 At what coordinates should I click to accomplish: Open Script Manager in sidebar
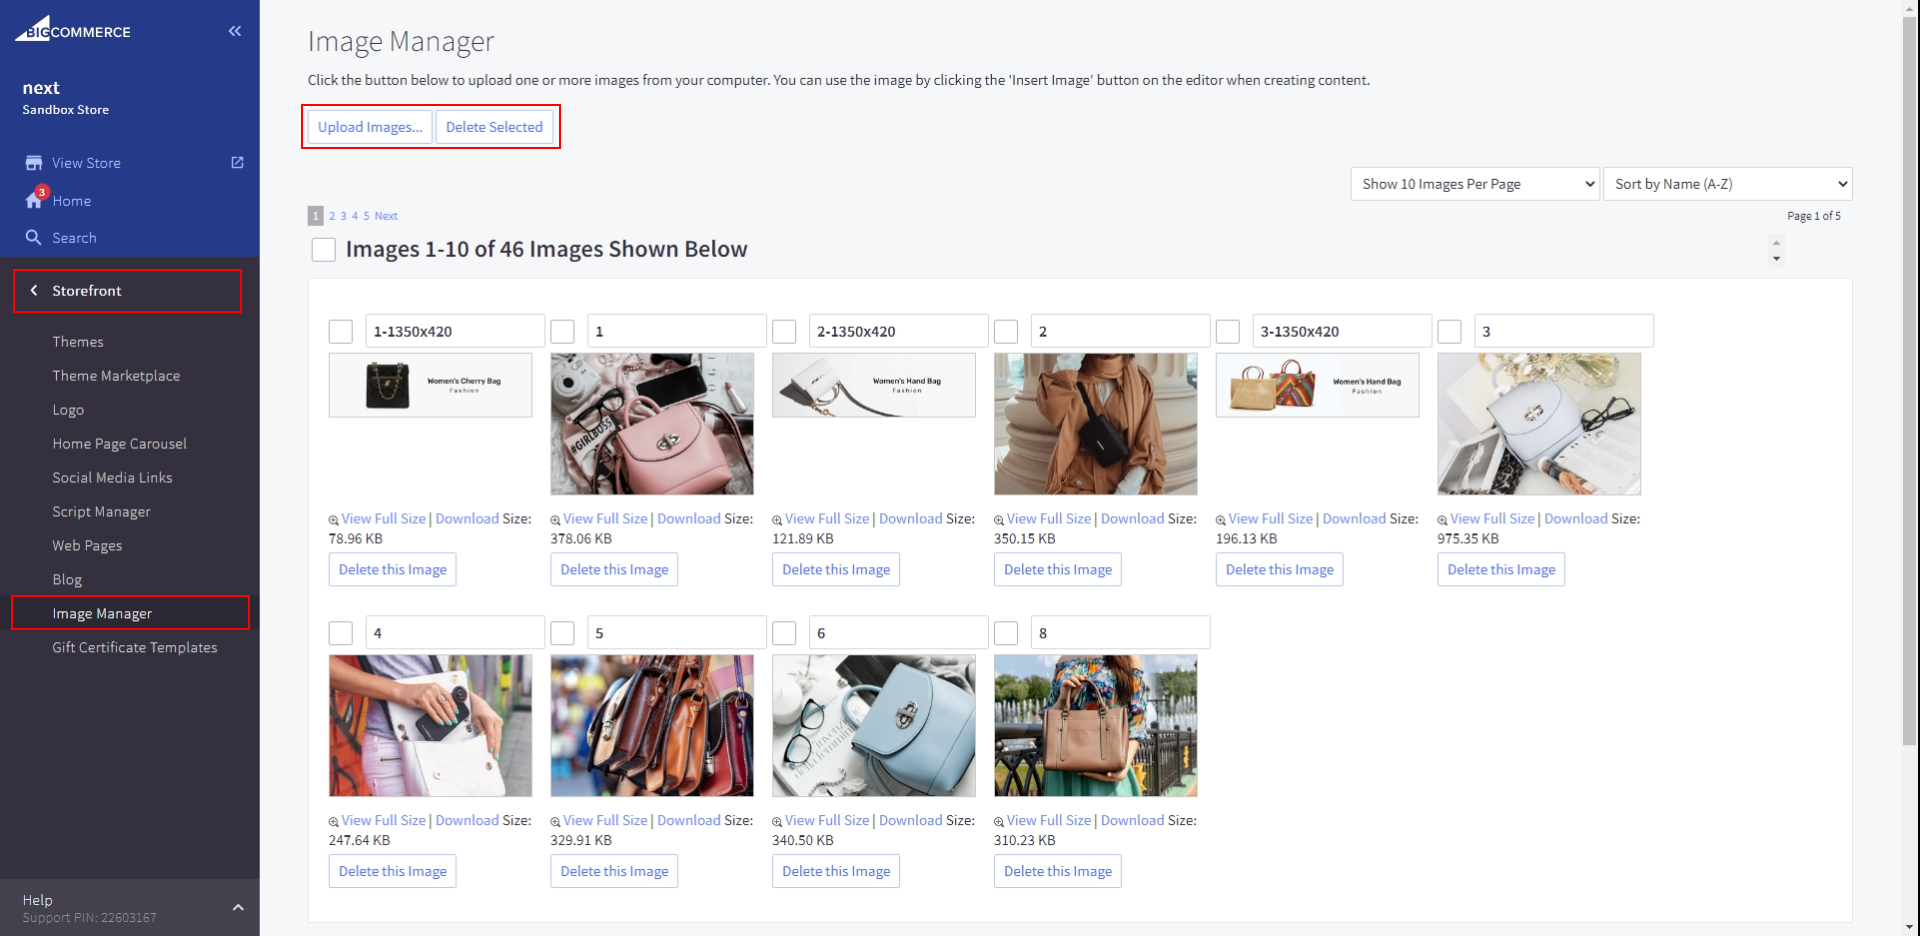[x=101, y=511]
